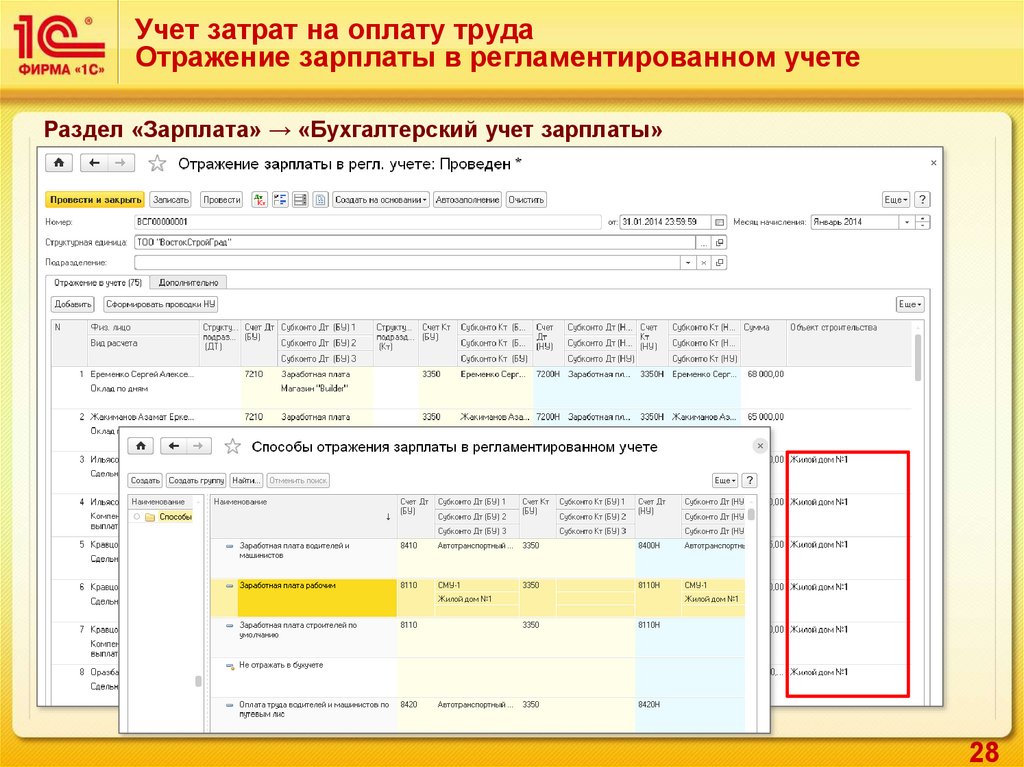Select row Оплата труда водителей и машинистов
1024x767 pixels.
(477, 714)
